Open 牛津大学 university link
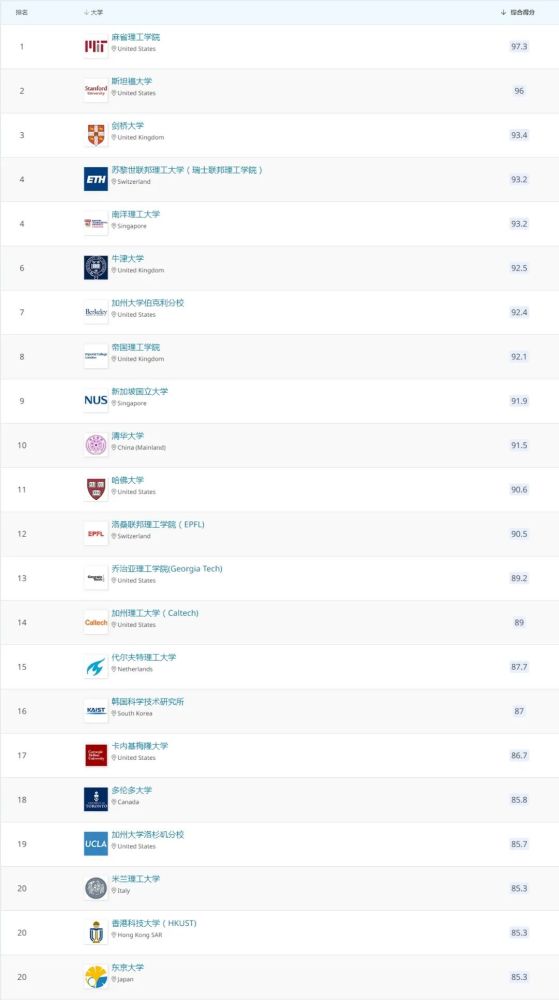Viewport: 559px width, 1000px height. [x=127, y=259]
